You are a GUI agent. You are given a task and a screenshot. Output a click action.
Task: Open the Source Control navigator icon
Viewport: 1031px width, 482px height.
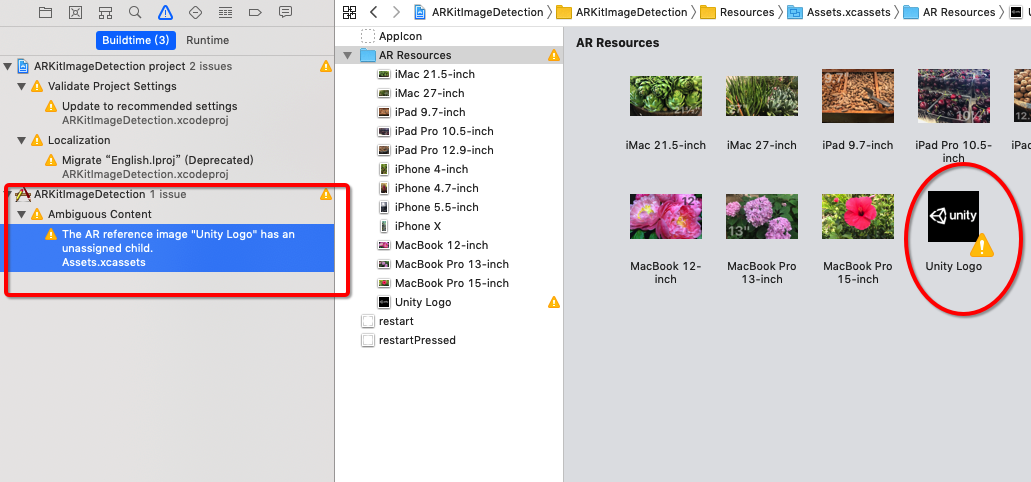pyautogui.click(x=75, y=12)
